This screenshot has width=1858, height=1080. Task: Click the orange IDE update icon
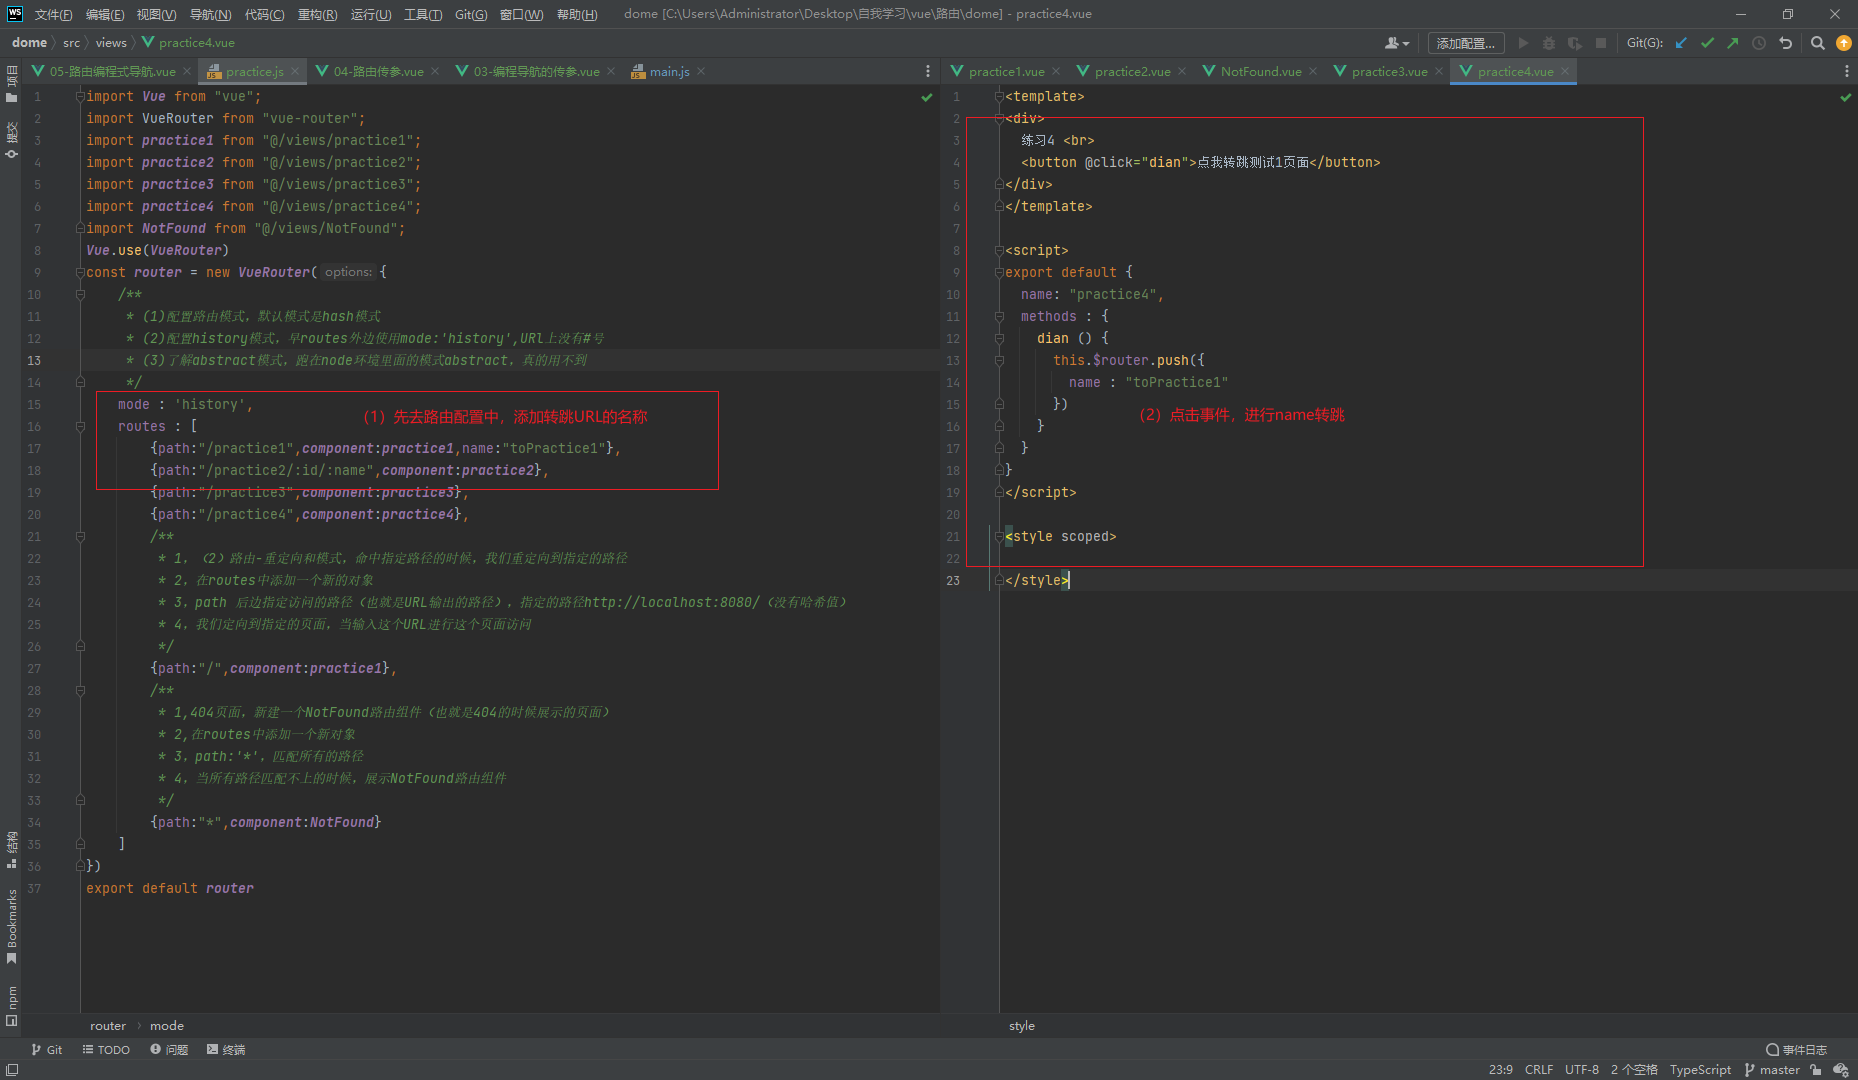point(1844,43)
